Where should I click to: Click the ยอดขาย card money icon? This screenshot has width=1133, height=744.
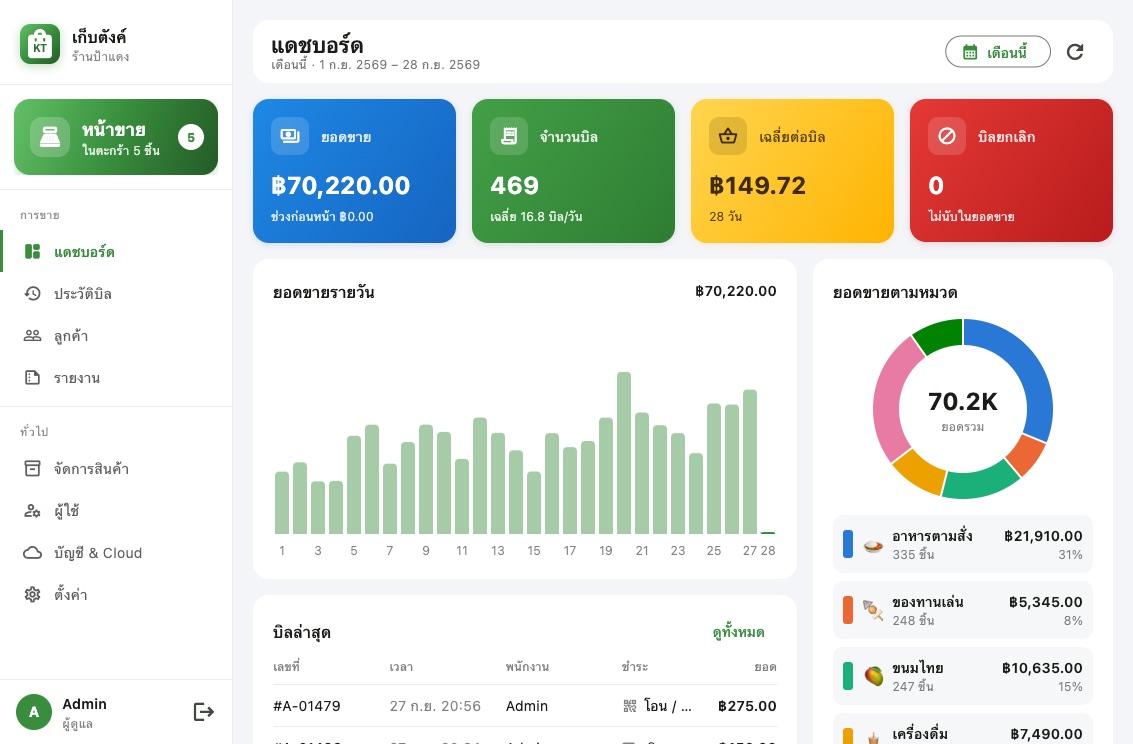pyautogui.click(x=290, y=136)
